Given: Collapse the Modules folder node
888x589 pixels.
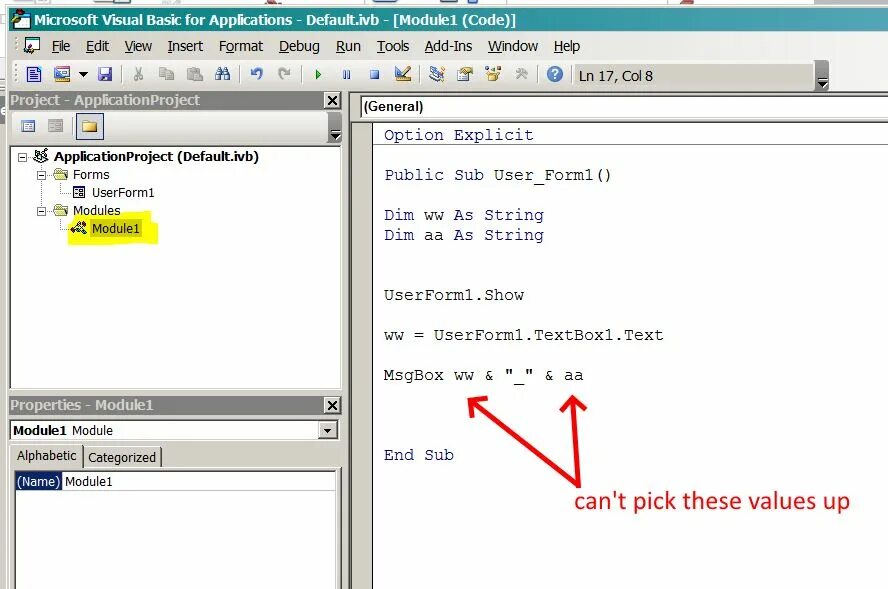Looking at the screenshot, I should [x=41, y=211].
